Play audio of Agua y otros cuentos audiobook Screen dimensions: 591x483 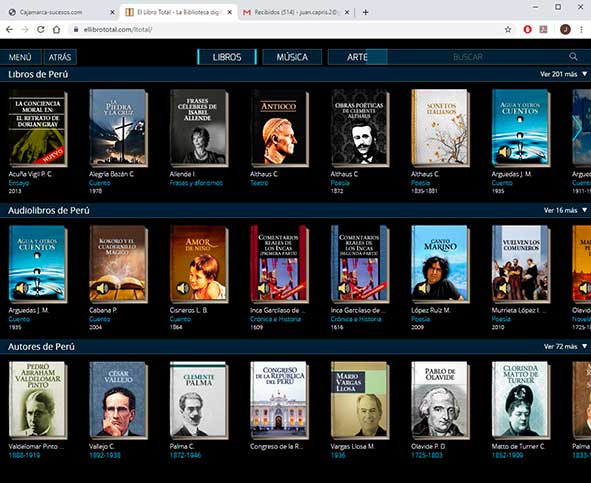[x=22, y=288]
